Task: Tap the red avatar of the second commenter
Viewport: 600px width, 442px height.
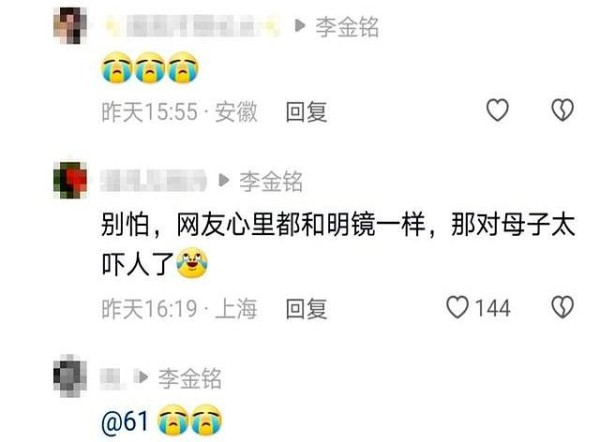Action: (x=70, y=180)
